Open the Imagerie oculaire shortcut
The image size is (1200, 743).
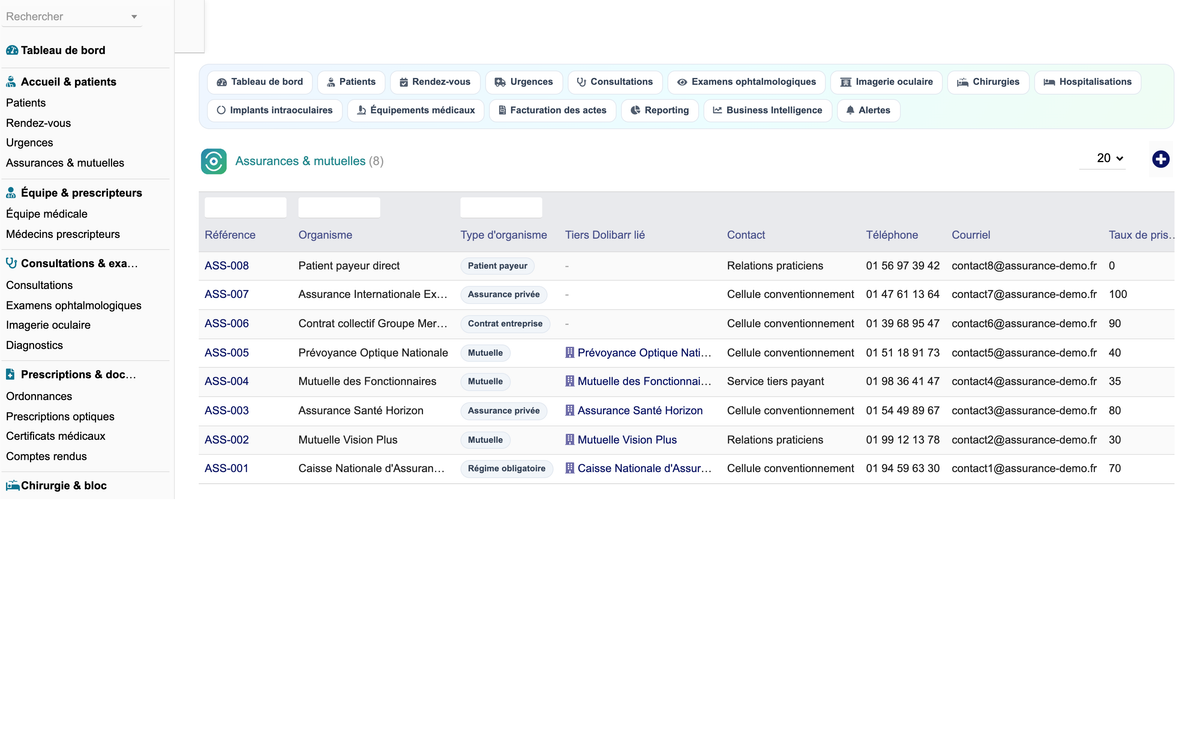pyautogui.click(x=887, y=82)
